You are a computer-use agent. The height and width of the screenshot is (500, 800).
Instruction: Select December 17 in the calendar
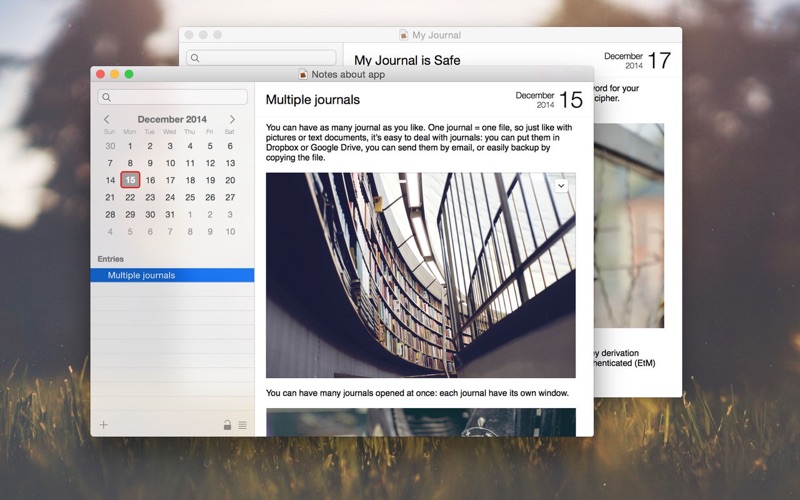click(170, 180)
